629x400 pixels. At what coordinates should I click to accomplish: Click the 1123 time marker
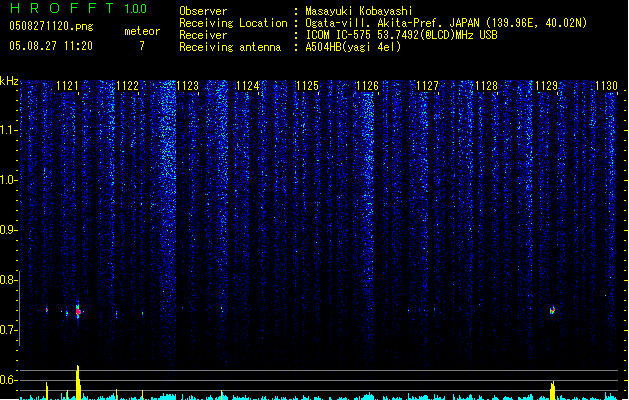pos(187,86)
